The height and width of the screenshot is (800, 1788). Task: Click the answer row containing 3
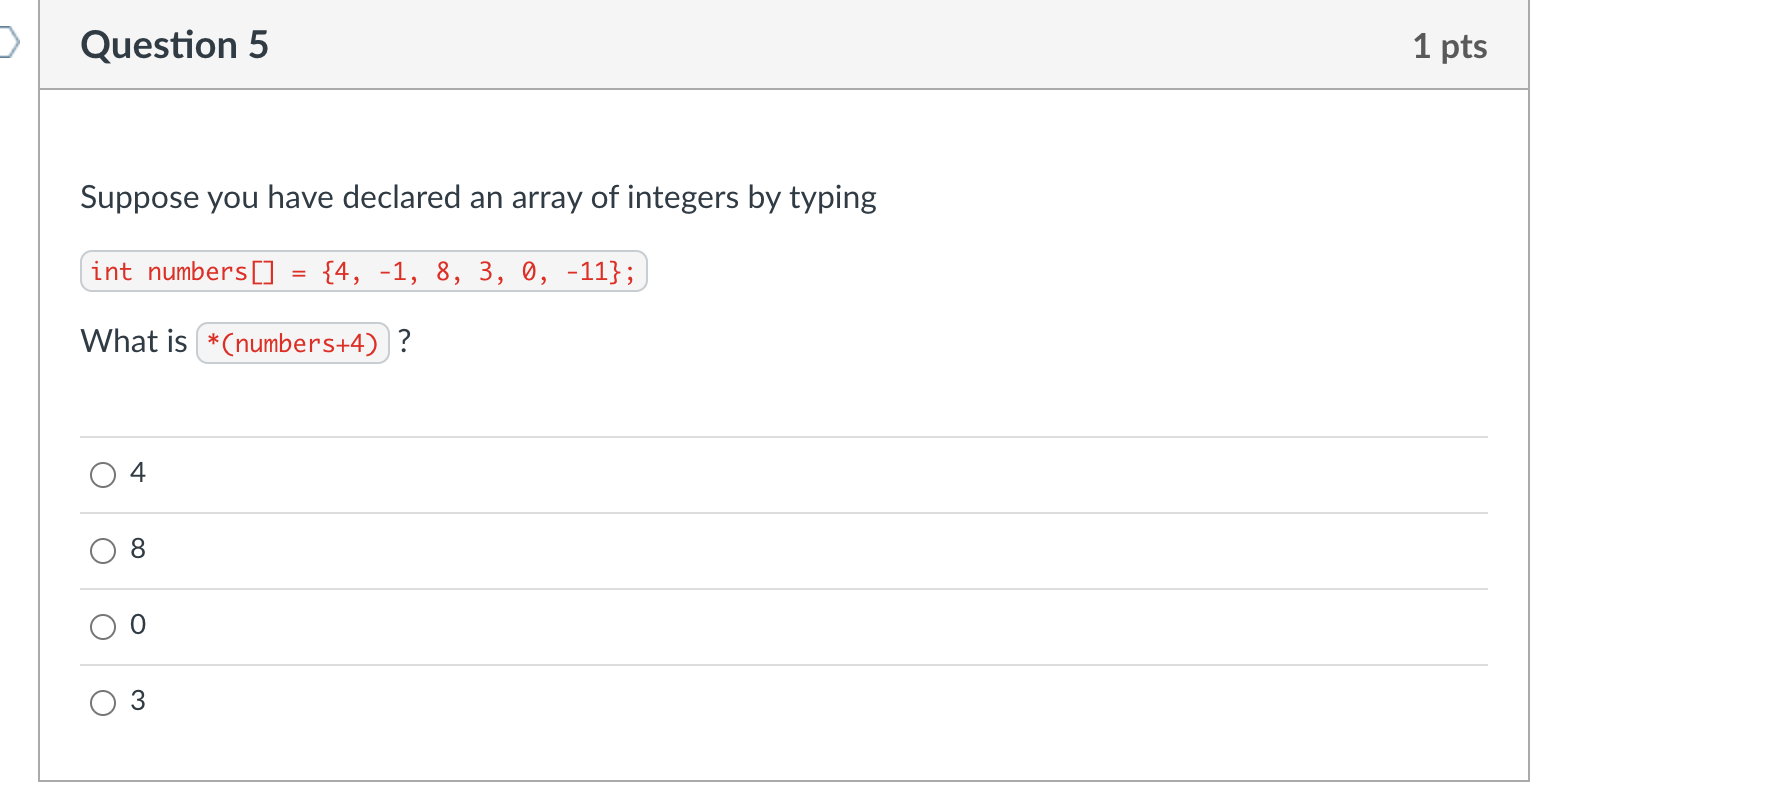[x=700, y=702]
